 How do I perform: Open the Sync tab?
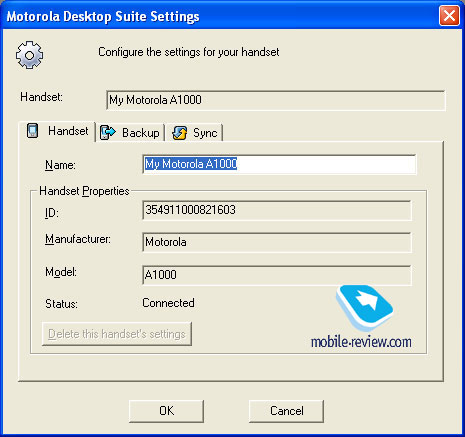[x=194, y=133]
